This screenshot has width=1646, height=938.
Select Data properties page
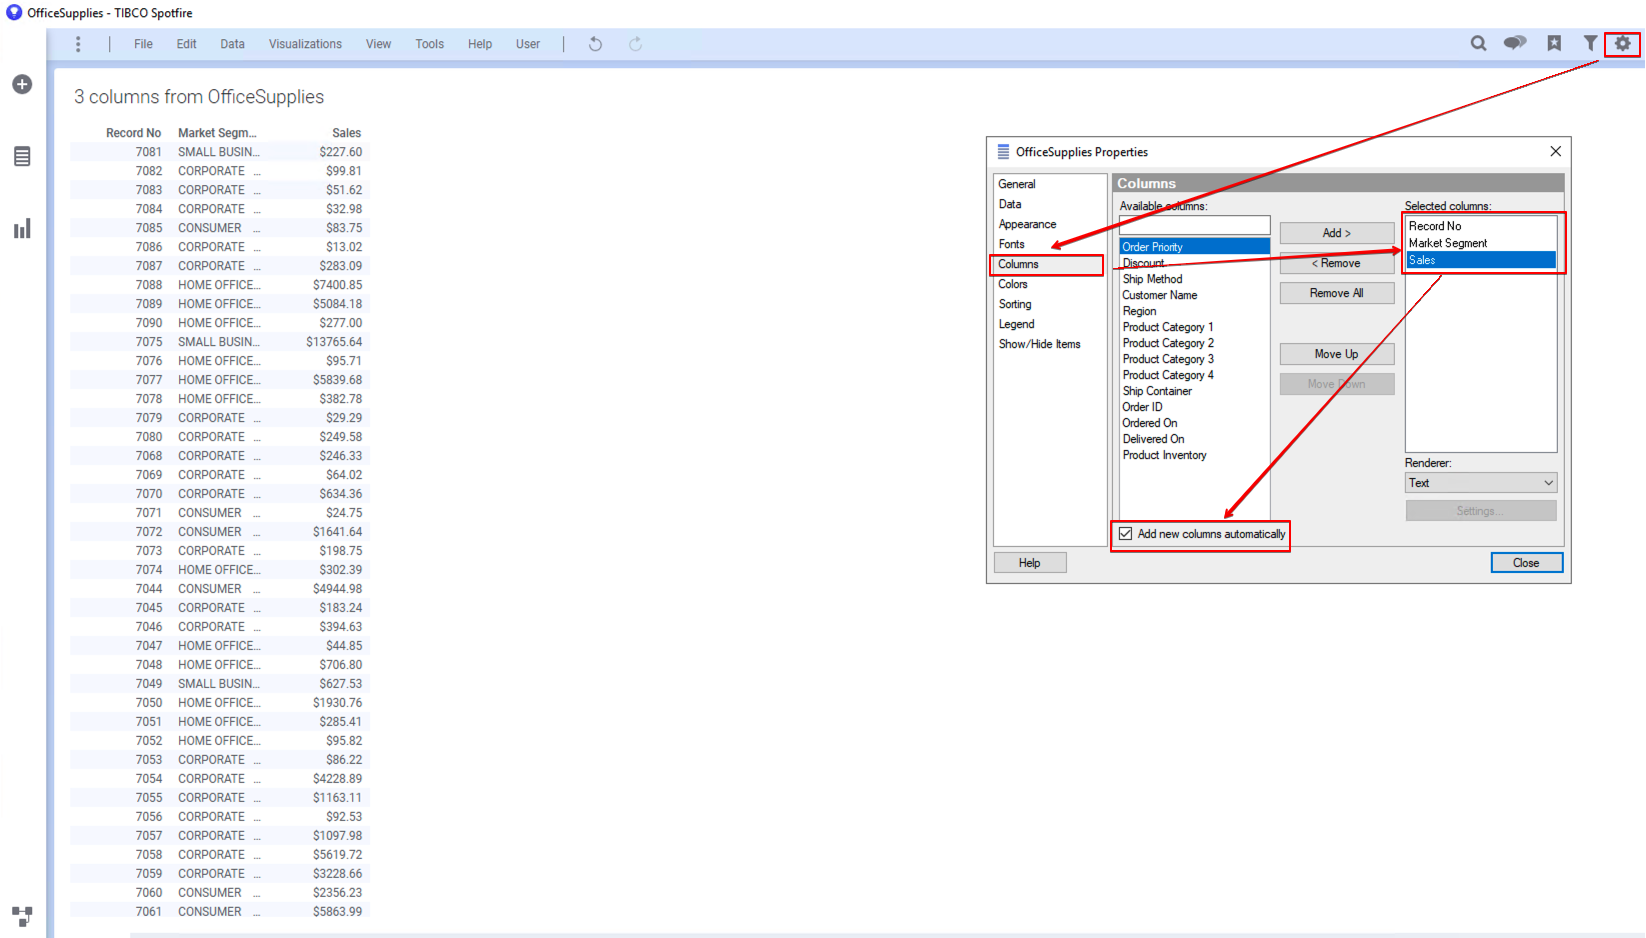[x=1010, y=204]
